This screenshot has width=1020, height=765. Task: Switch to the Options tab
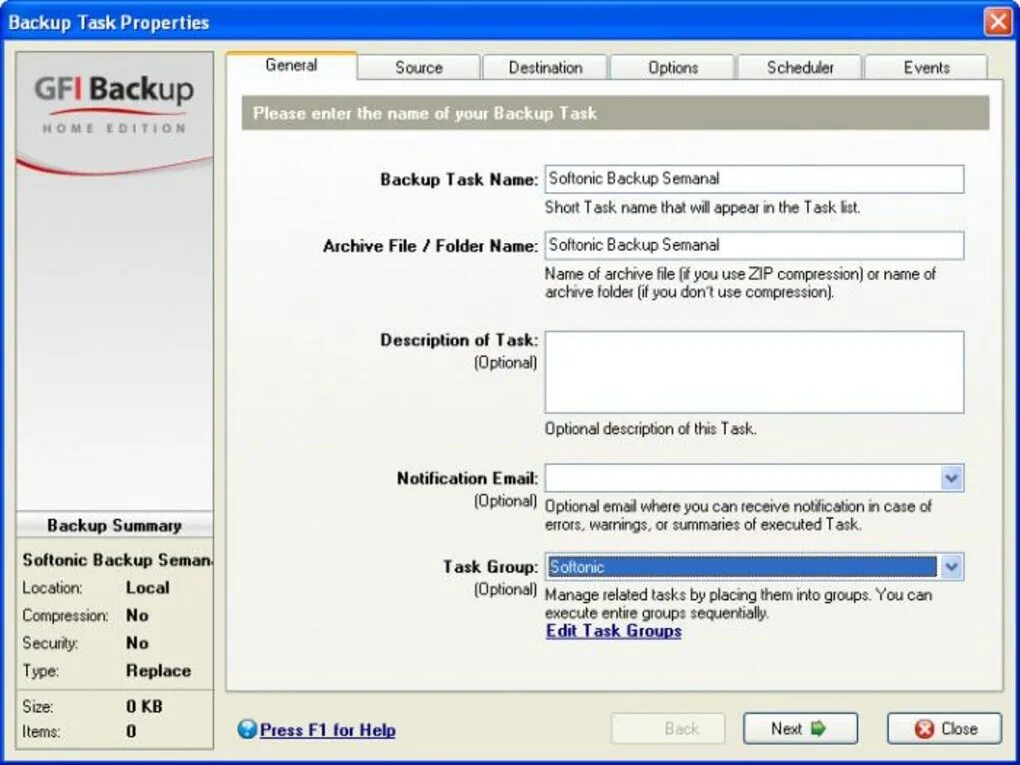(673, 68)
